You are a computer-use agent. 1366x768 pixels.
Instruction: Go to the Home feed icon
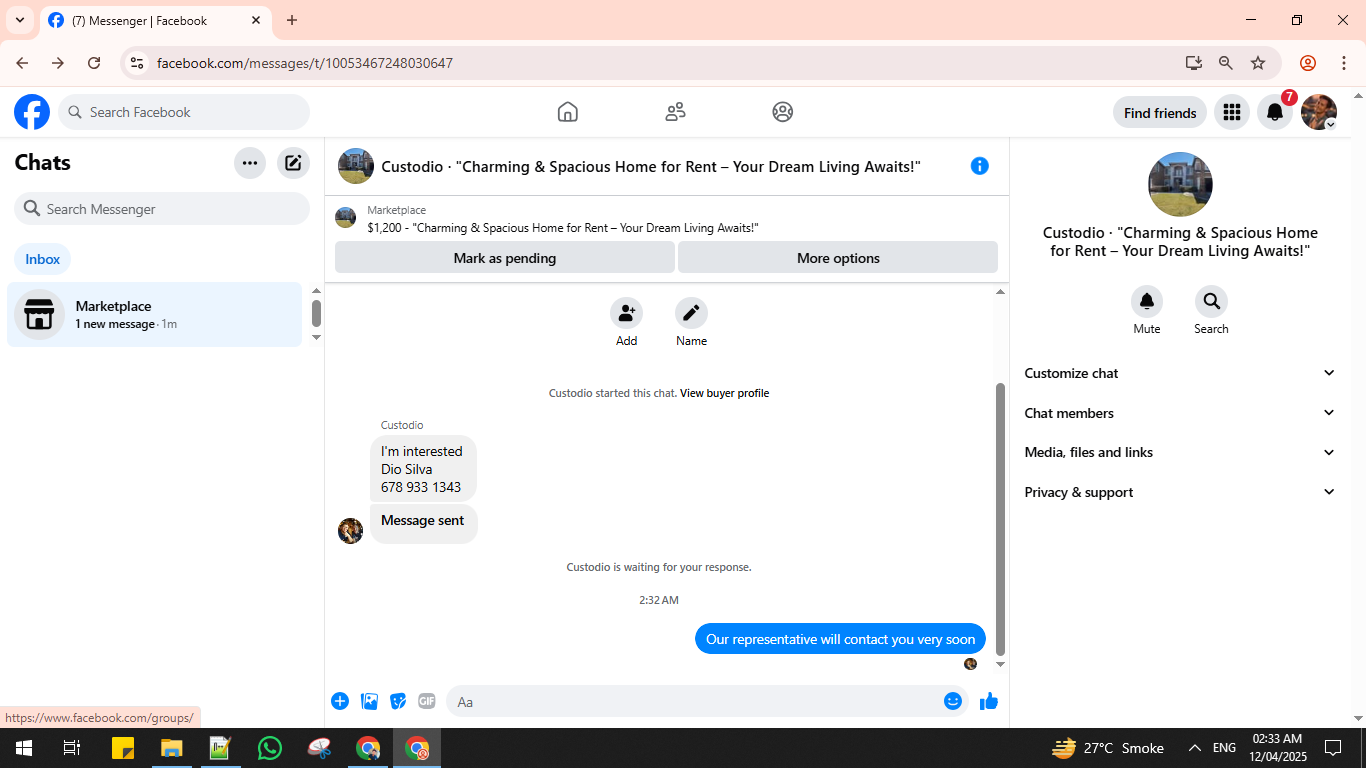pos(568,112)
